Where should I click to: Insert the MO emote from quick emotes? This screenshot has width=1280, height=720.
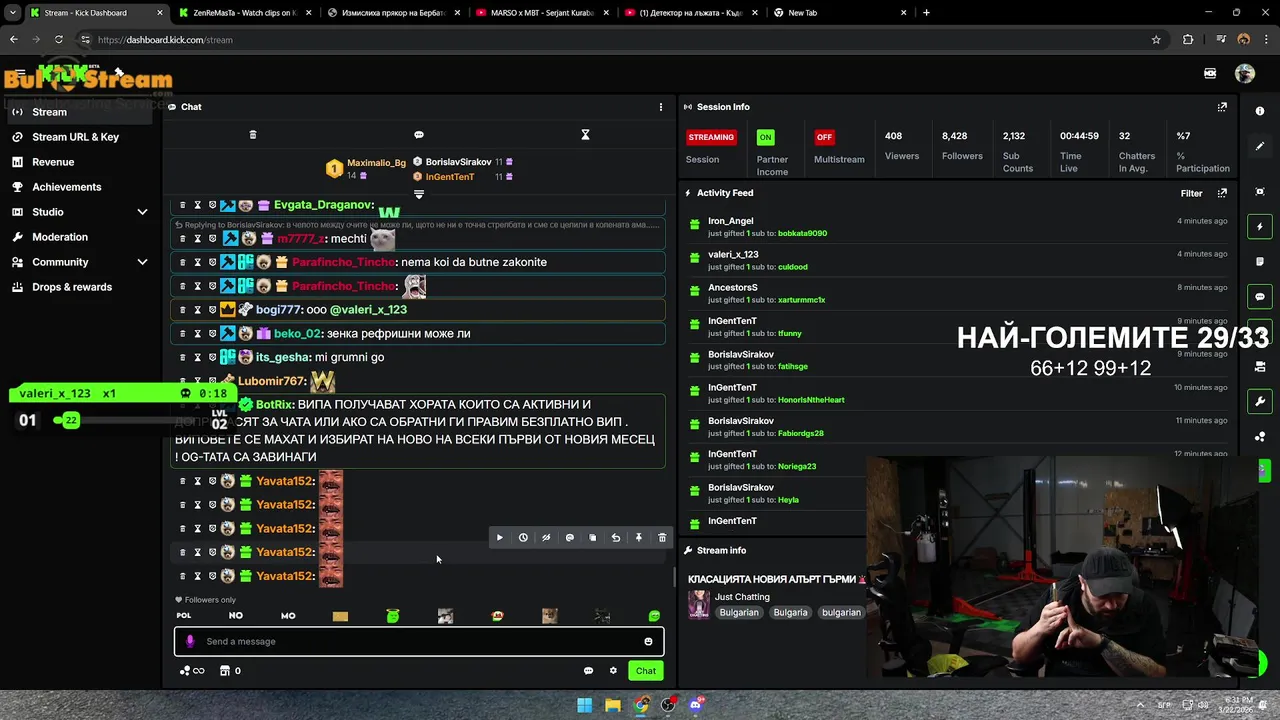[x=288, y=616]
